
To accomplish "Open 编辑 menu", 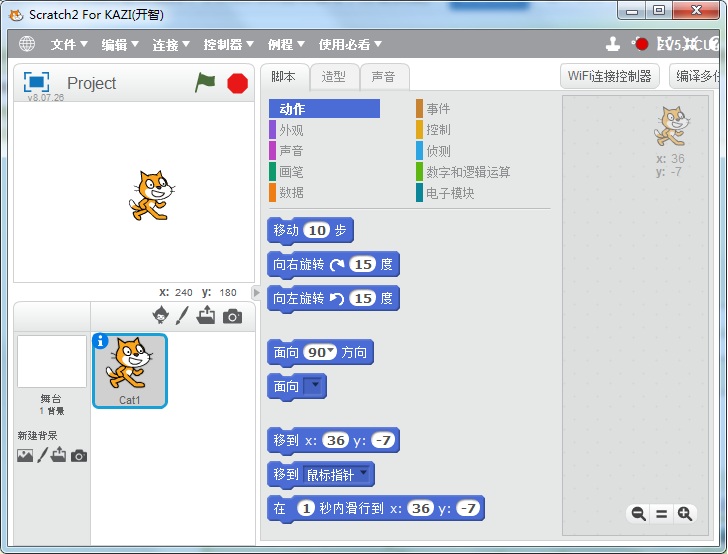I will click(x=120, y=45).
